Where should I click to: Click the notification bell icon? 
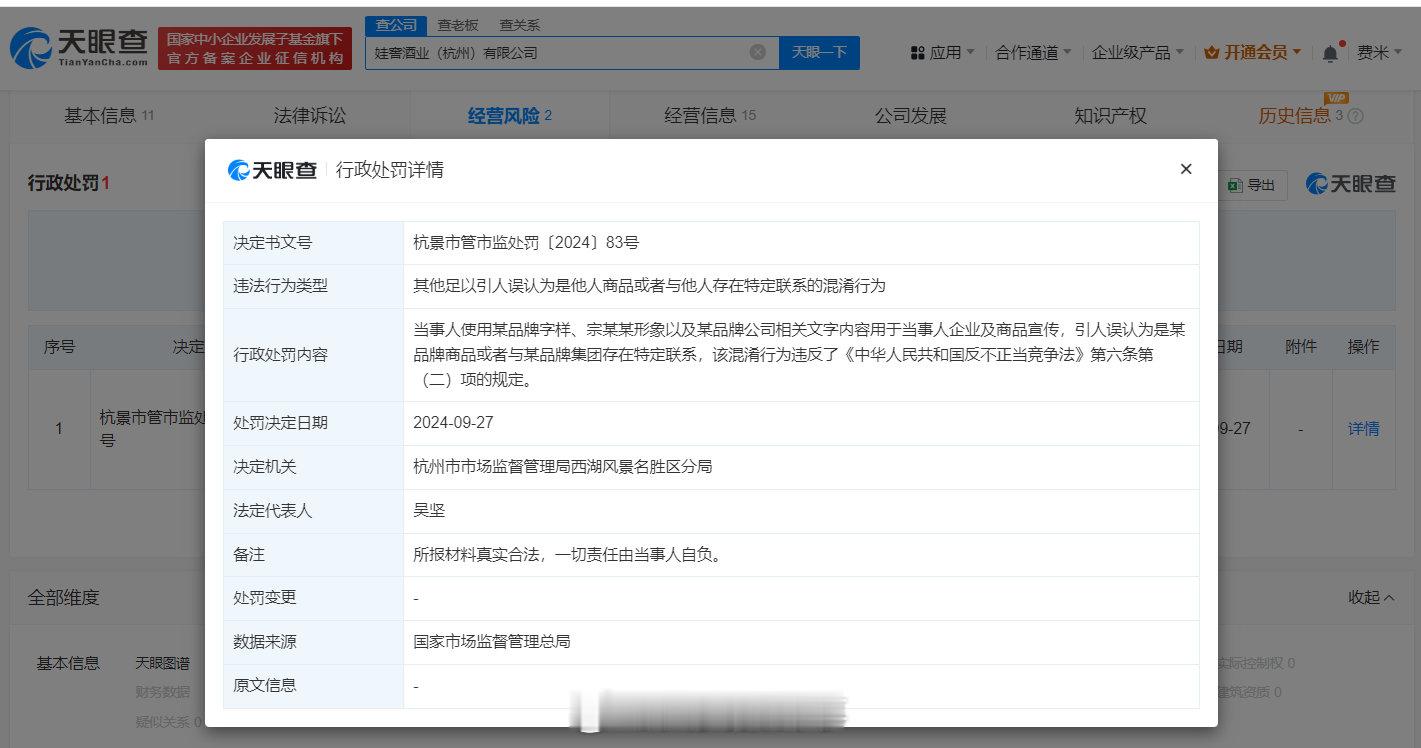coord(1330,53)
